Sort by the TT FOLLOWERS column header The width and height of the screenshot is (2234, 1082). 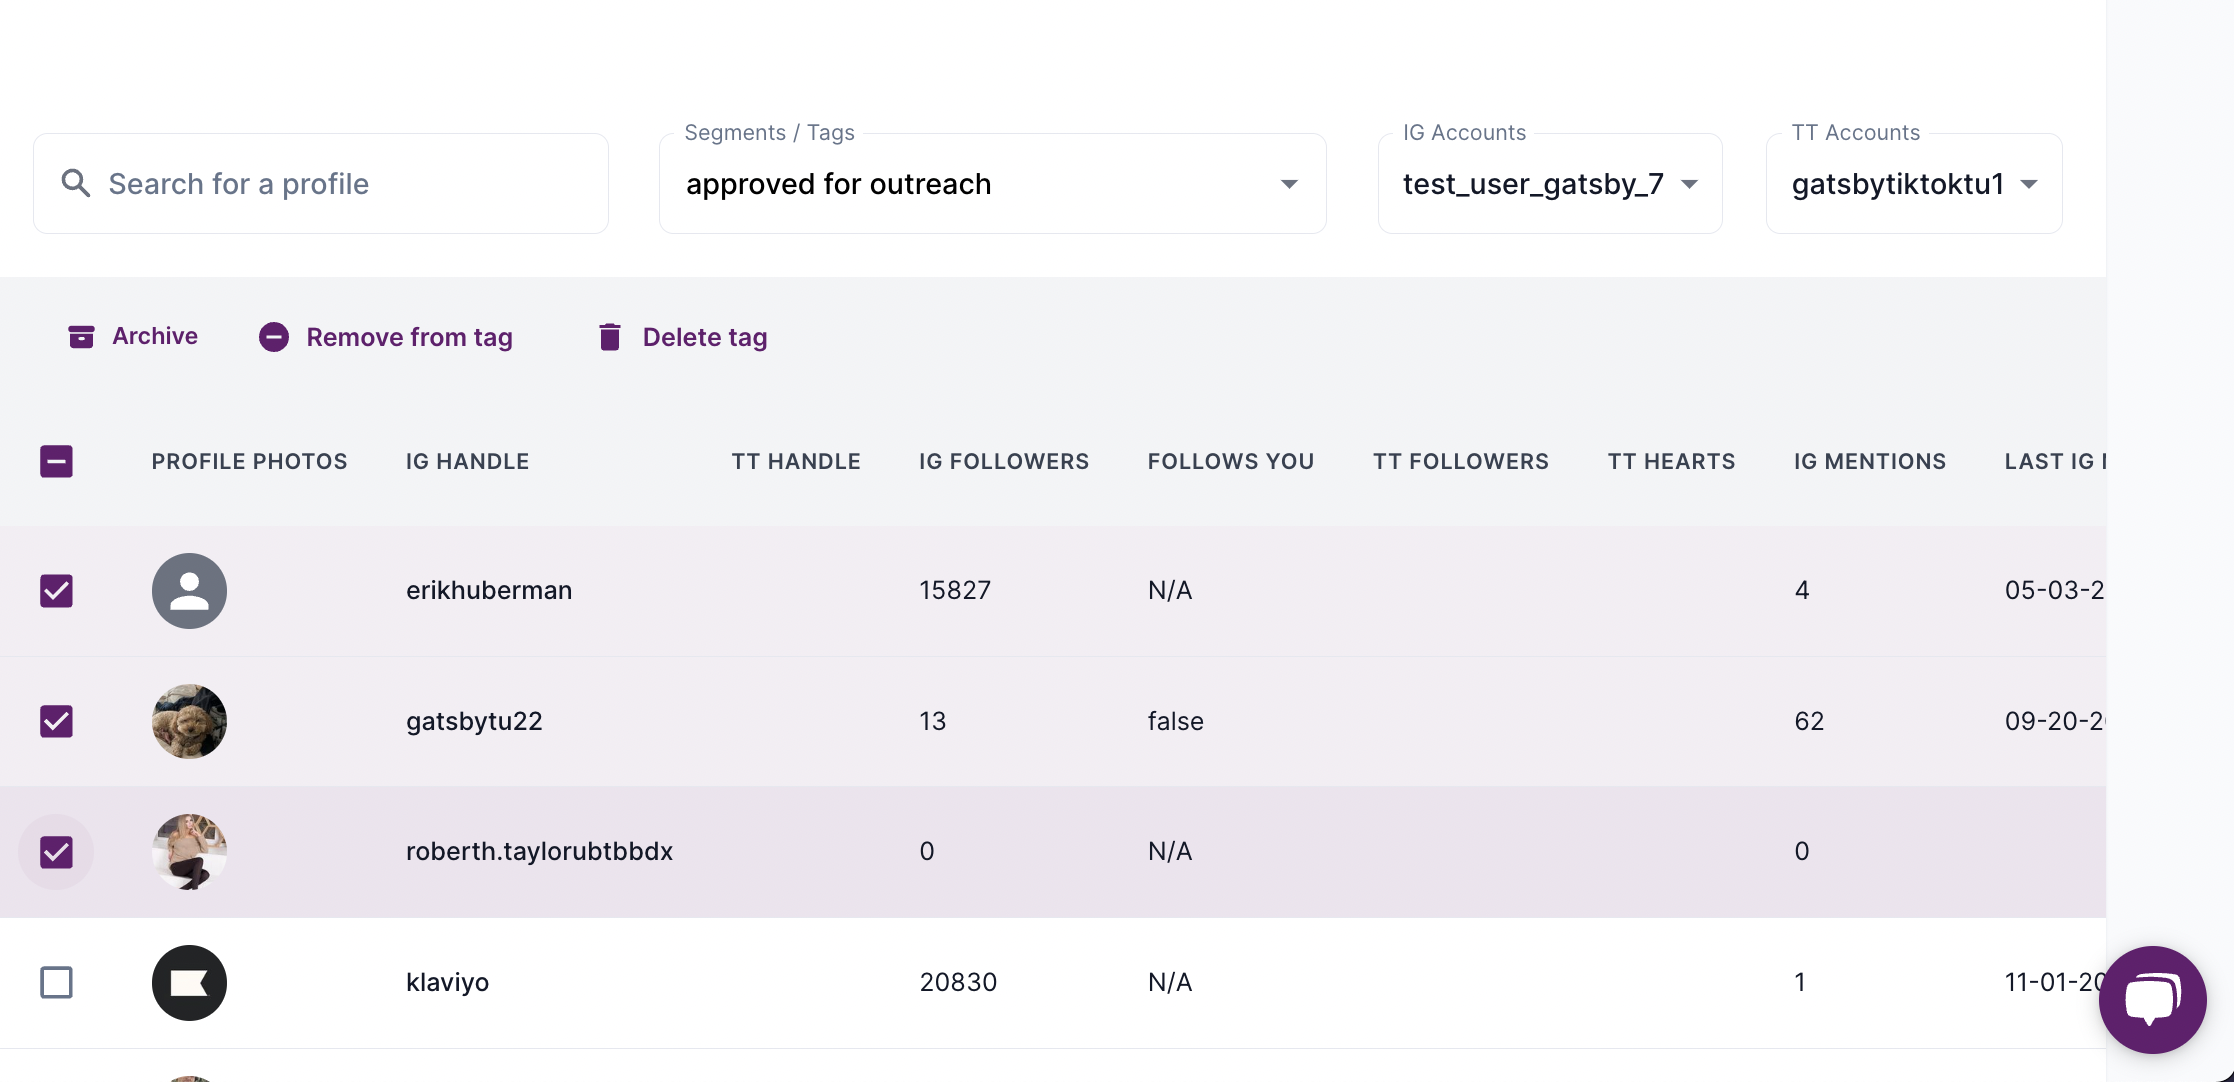point(1461,461)
